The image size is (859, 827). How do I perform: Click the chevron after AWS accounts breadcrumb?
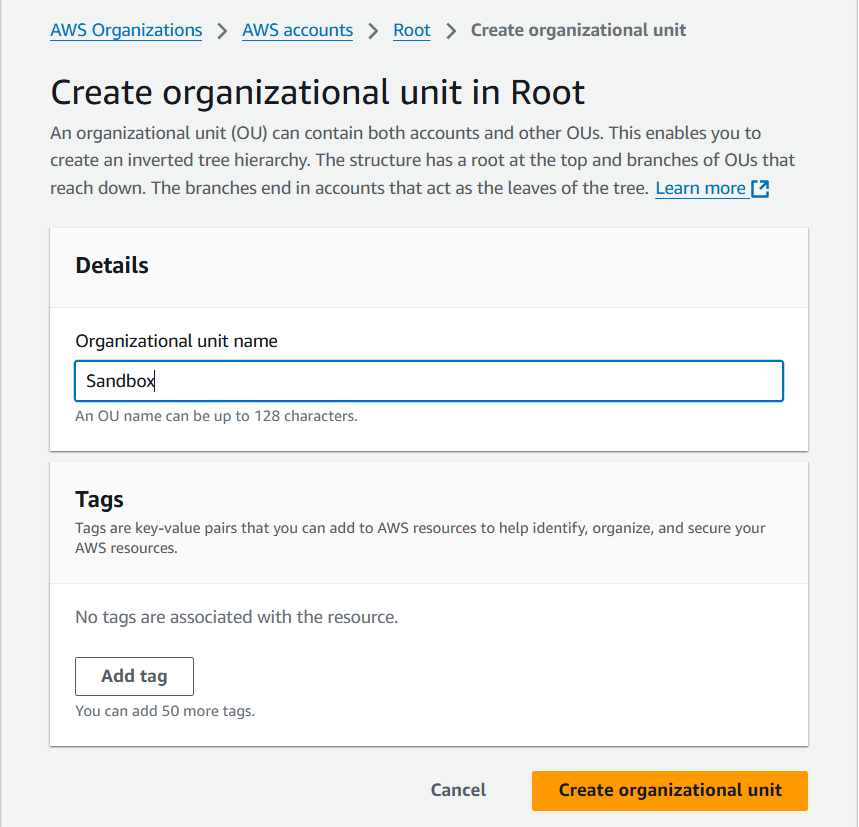pos(373,31)
